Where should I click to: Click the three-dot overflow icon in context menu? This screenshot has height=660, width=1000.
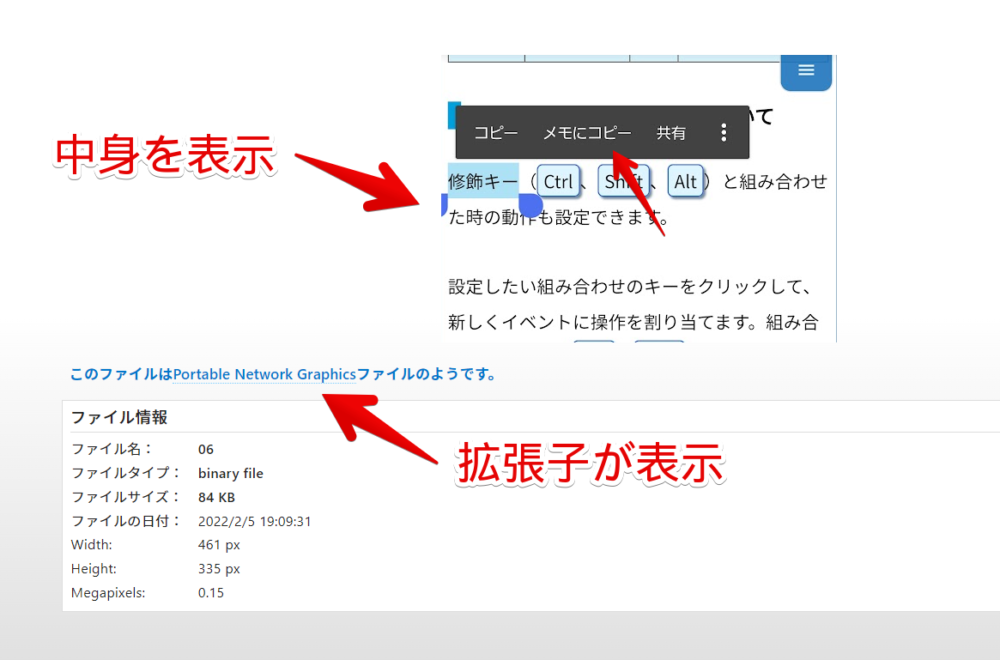[724, 131]
